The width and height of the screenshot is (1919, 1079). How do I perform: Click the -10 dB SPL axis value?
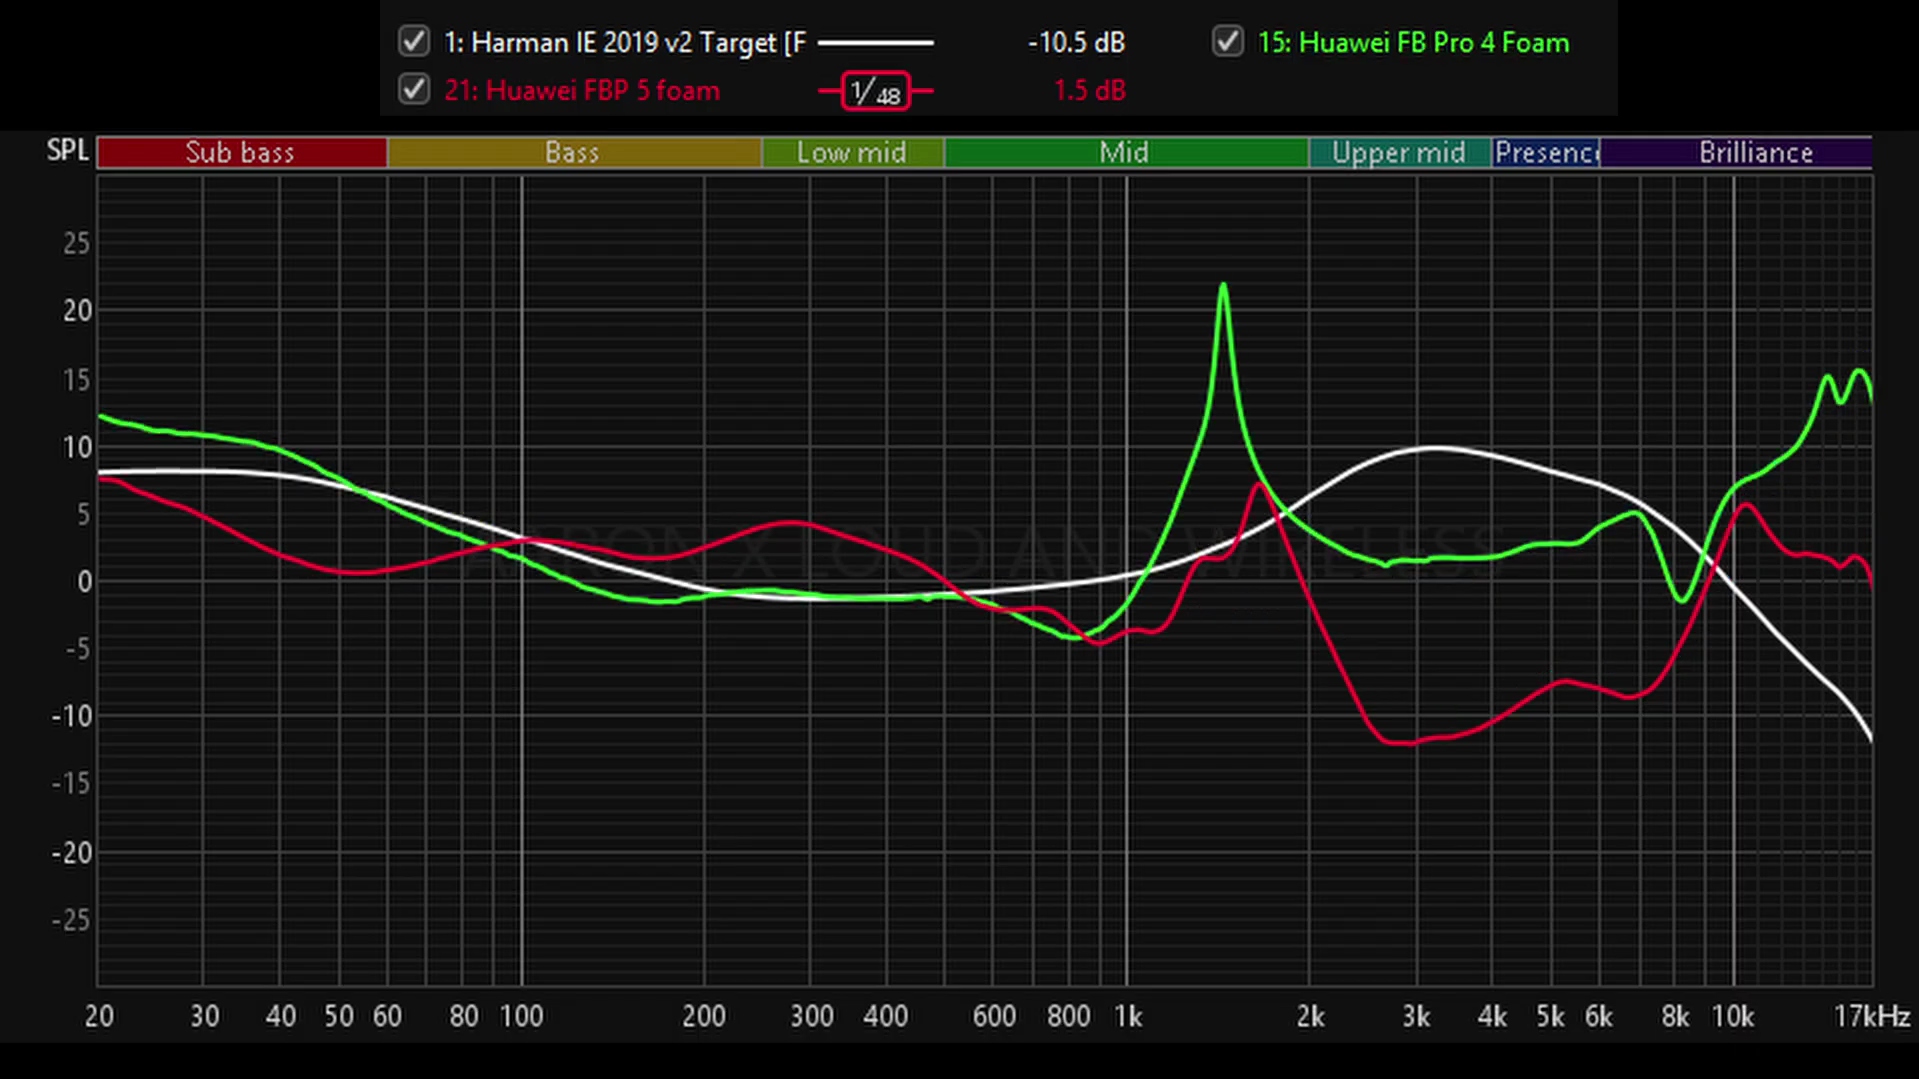71,717
